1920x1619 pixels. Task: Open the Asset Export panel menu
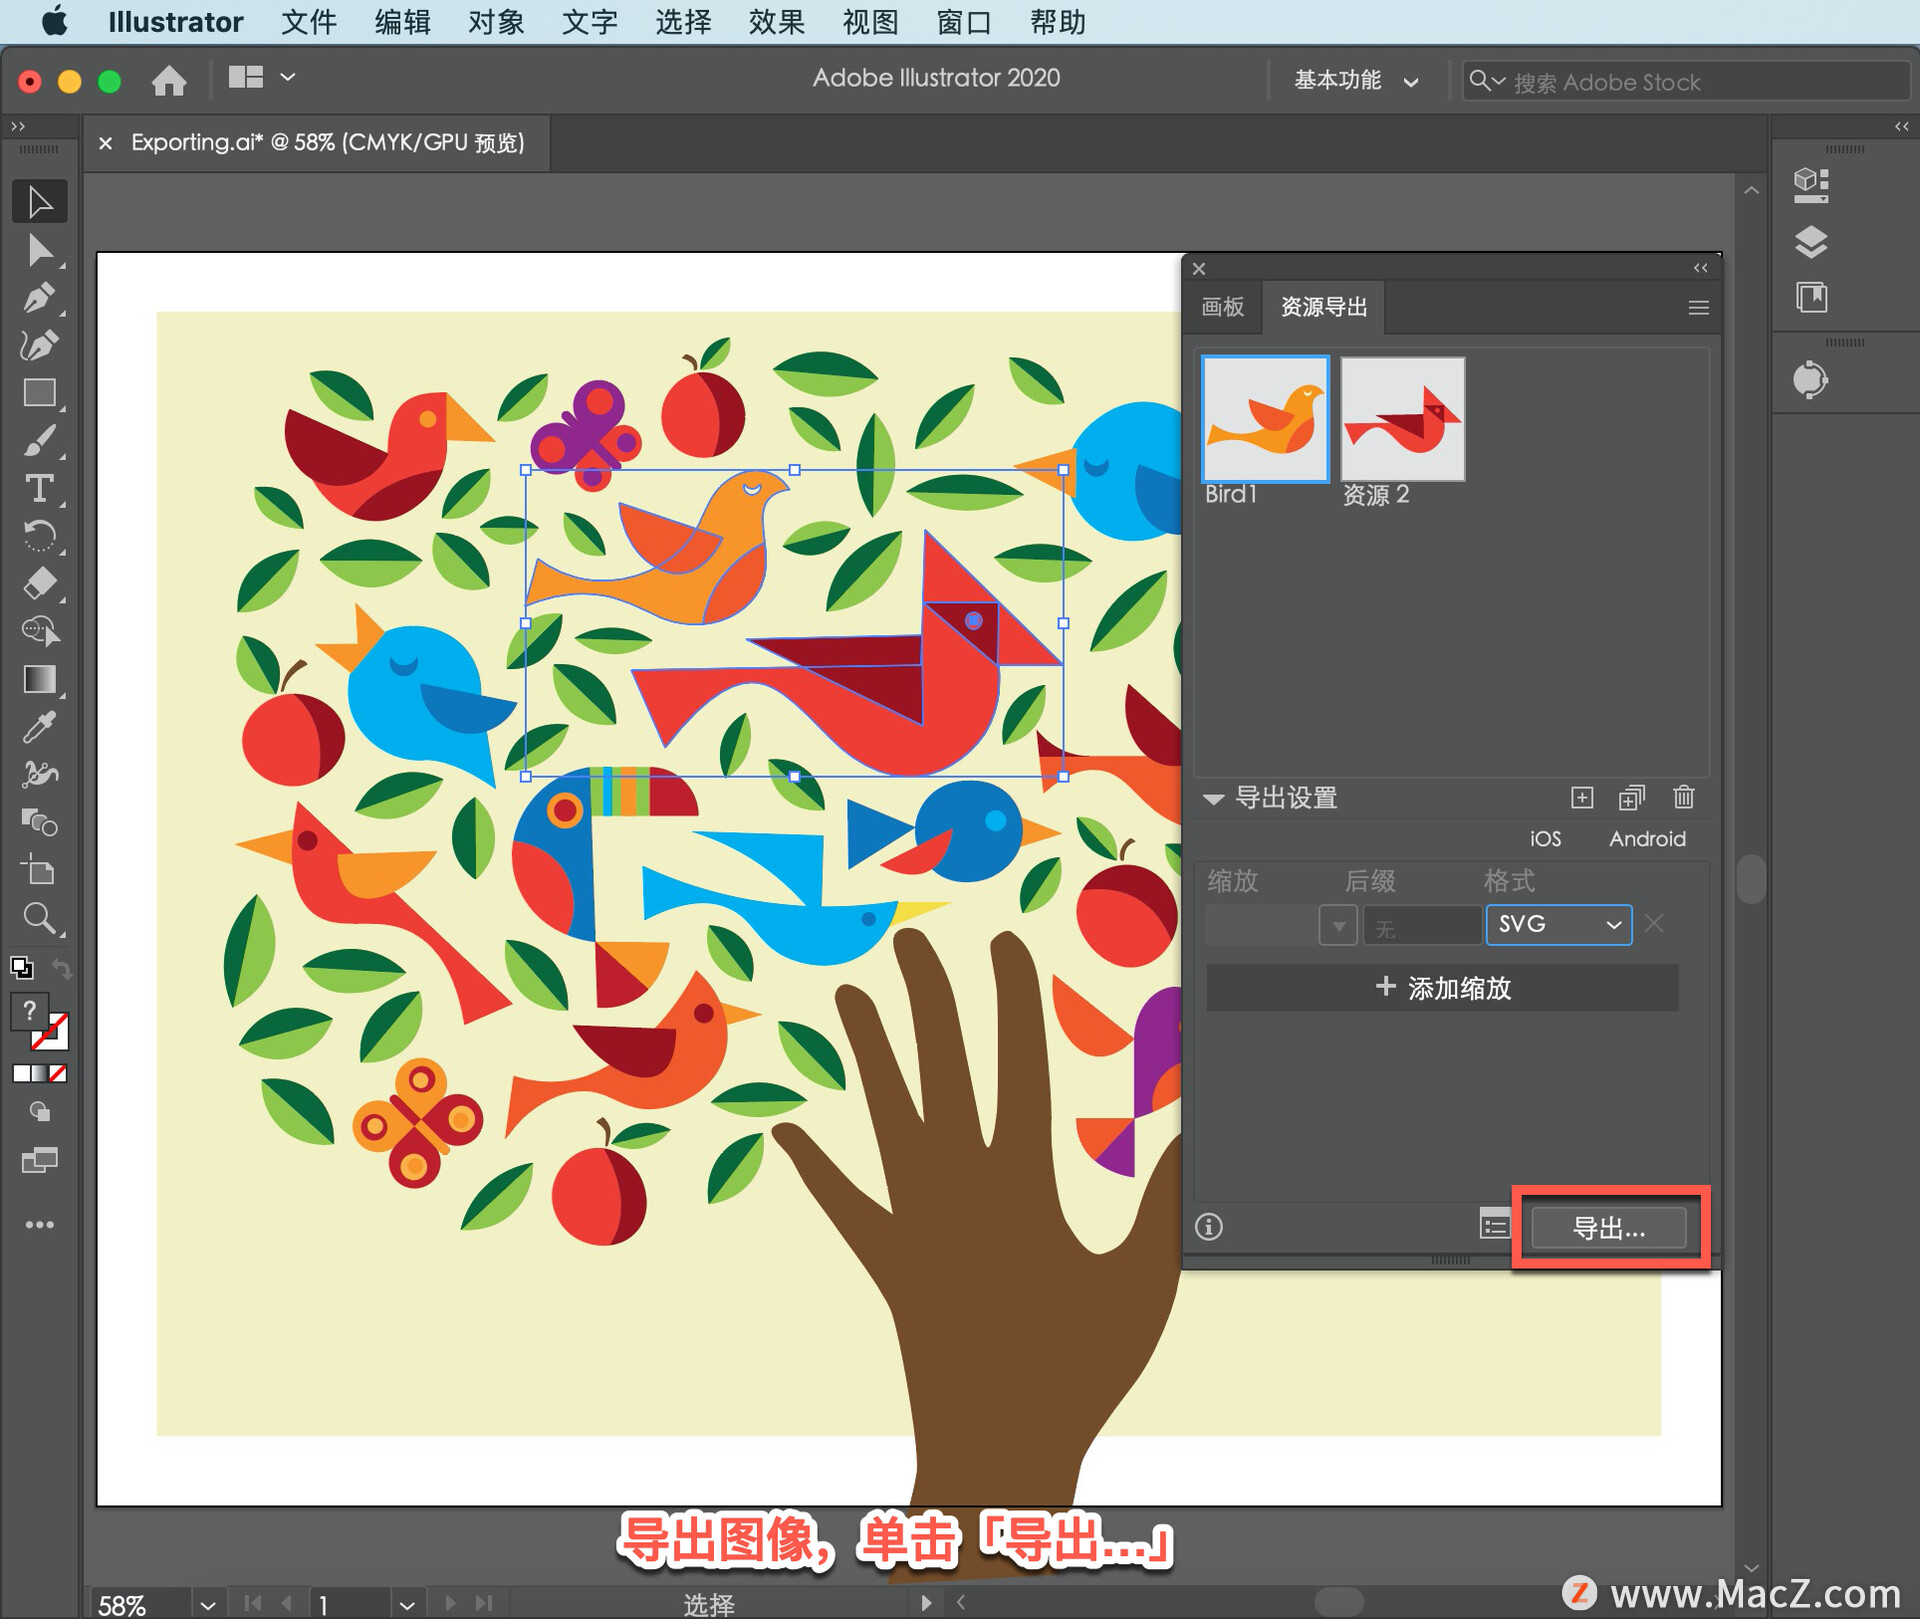tap(1698, 308)
